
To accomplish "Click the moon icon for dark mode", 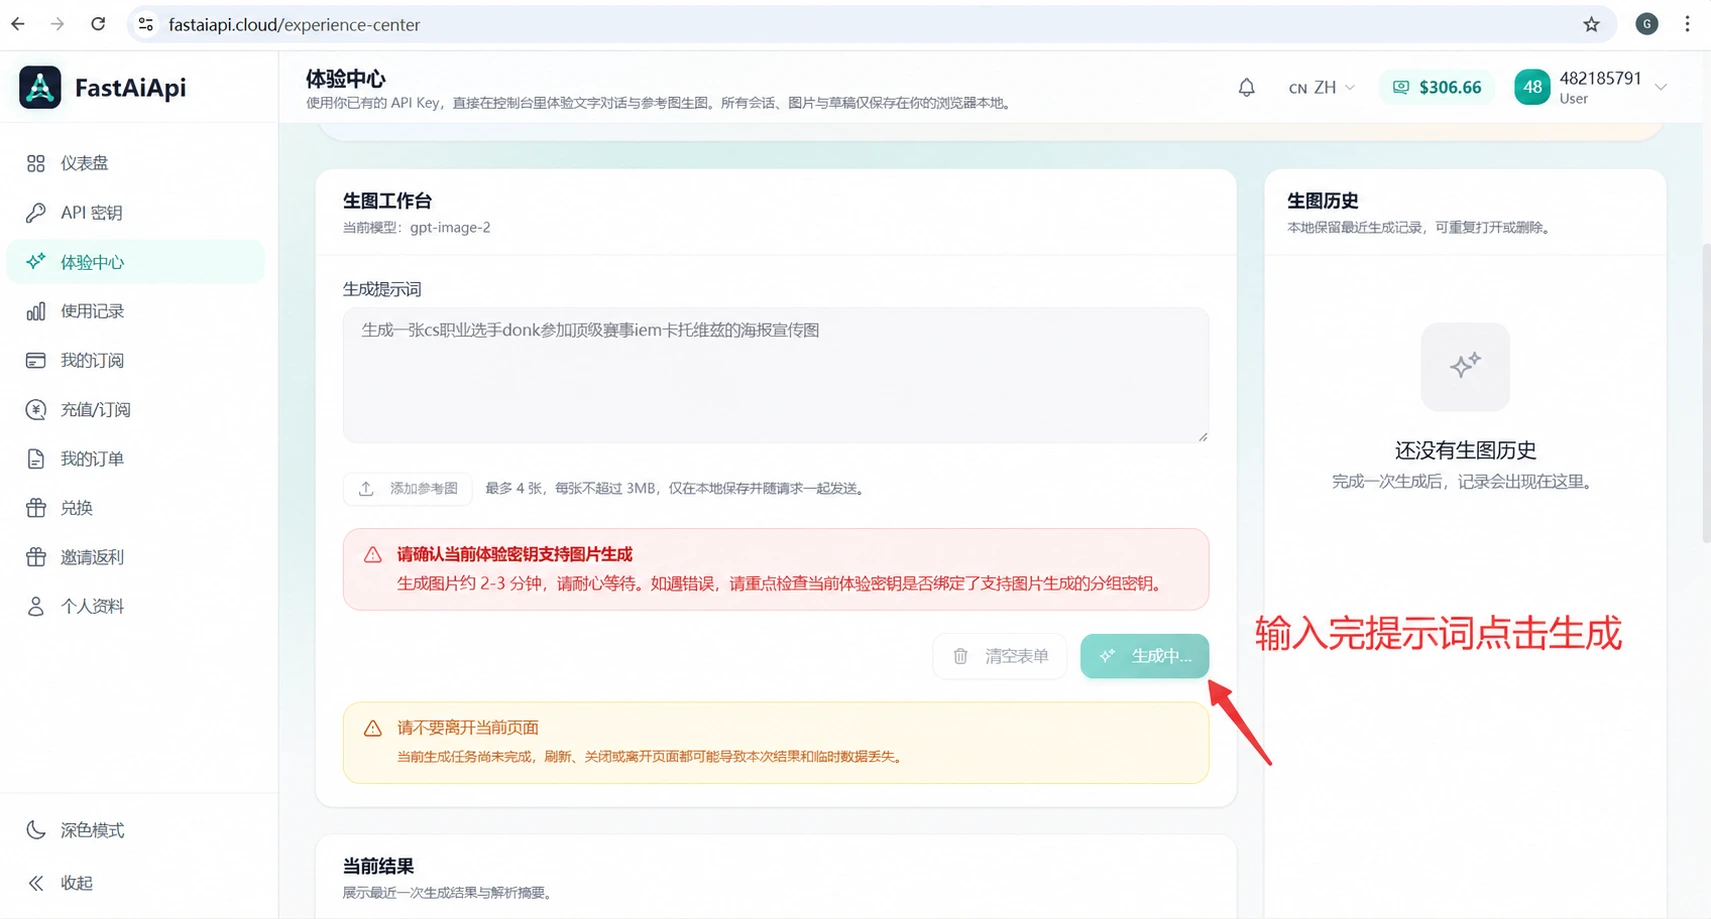I will (36, 830).
